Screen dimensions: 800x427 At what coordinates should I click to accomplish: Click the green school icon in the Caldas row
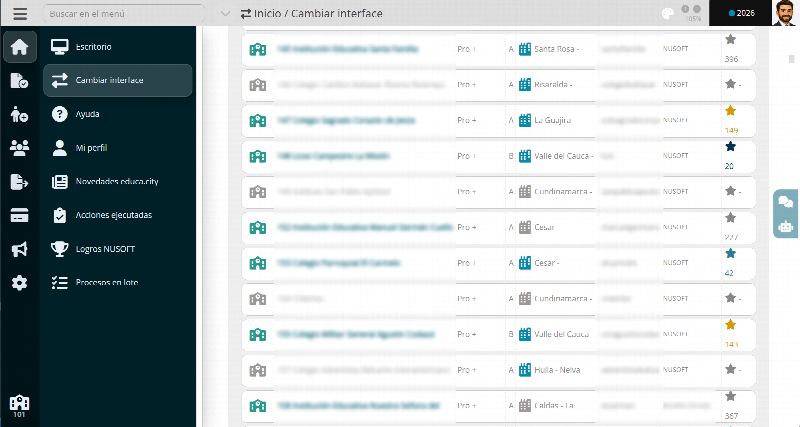click(258, 406)
